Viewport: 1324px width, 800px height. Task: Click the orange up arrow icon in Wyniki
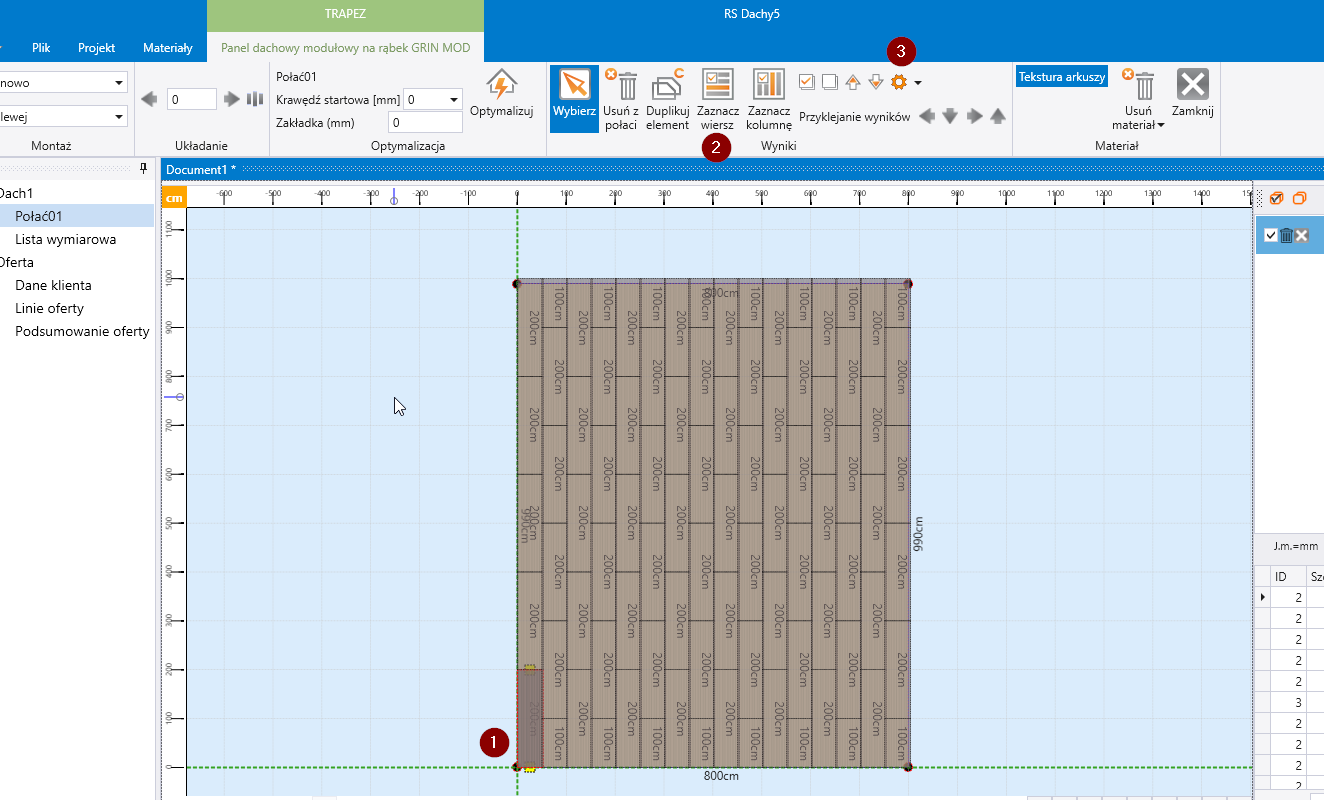tap(852, 82)
